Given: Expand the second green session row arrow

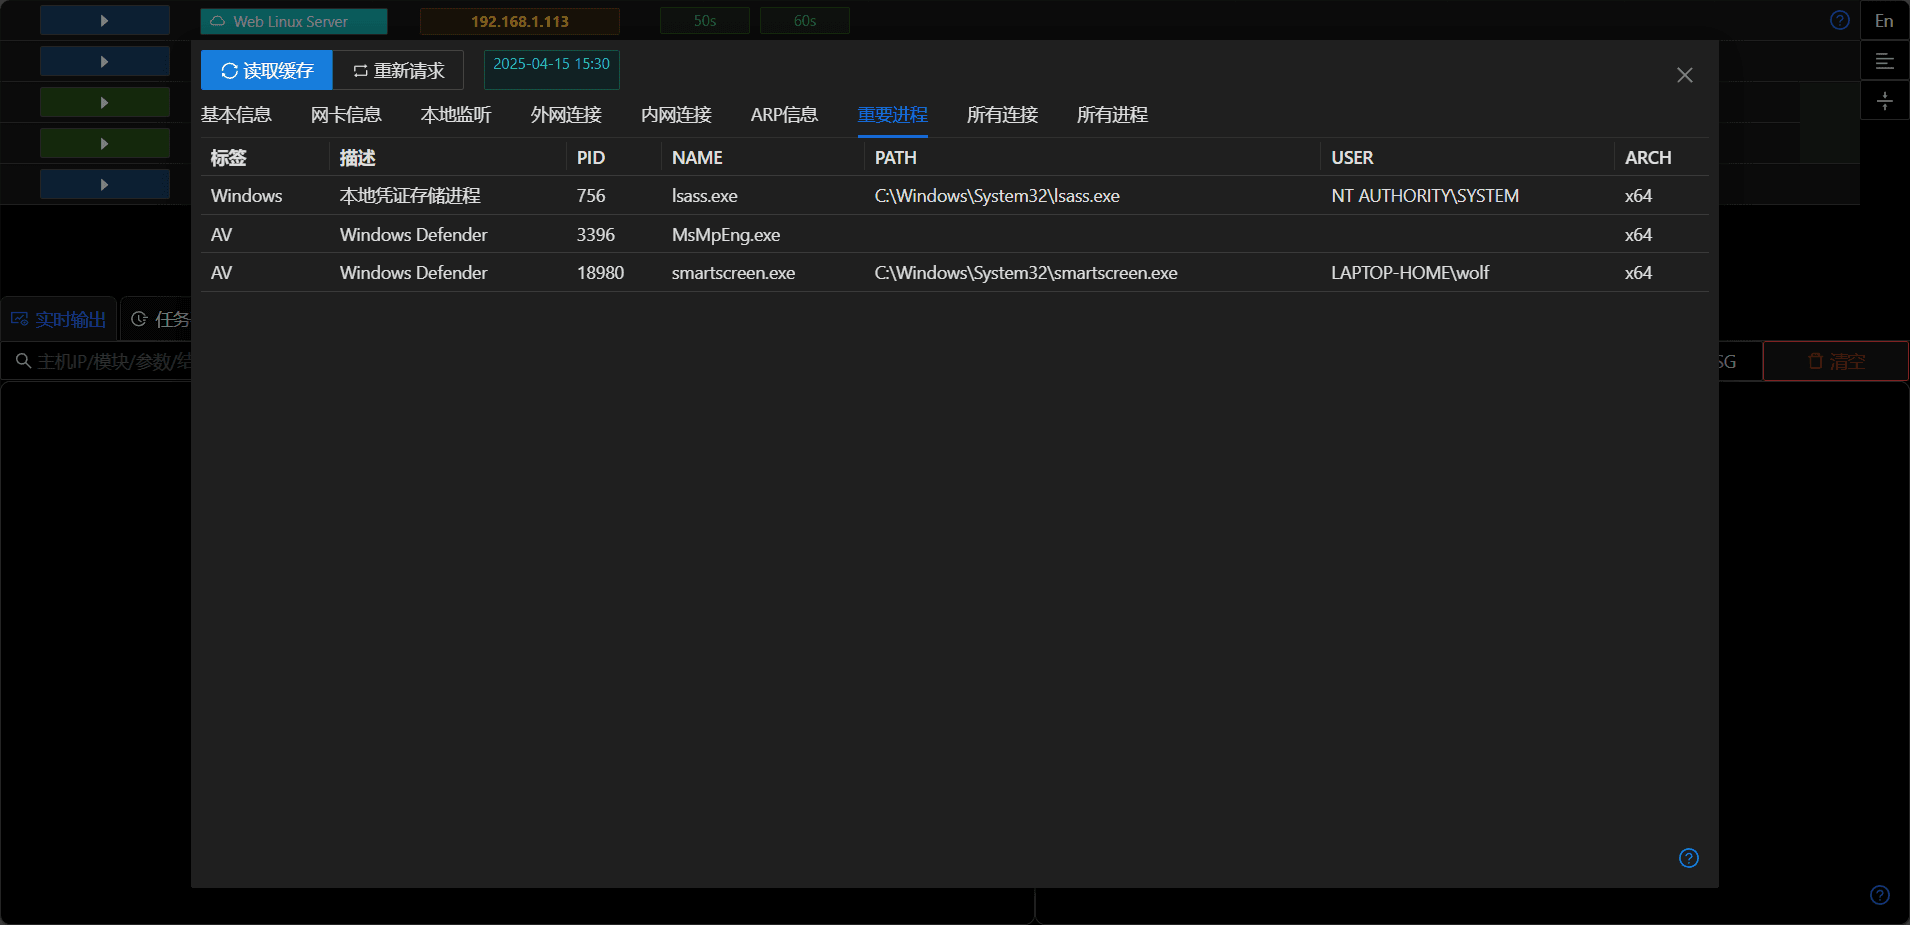Looking at the screenshot, I should (104, 143).
